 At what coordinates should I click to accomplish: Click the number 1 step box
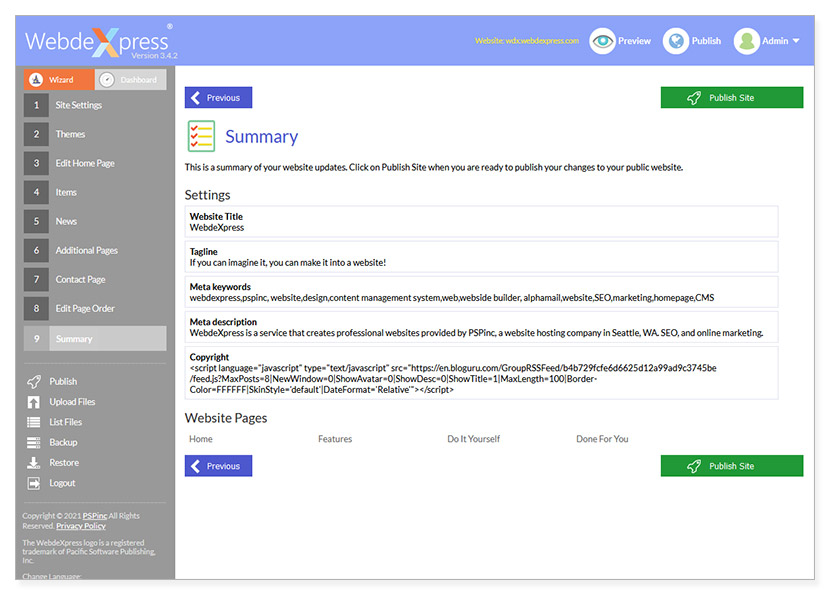tap(37, 105)
